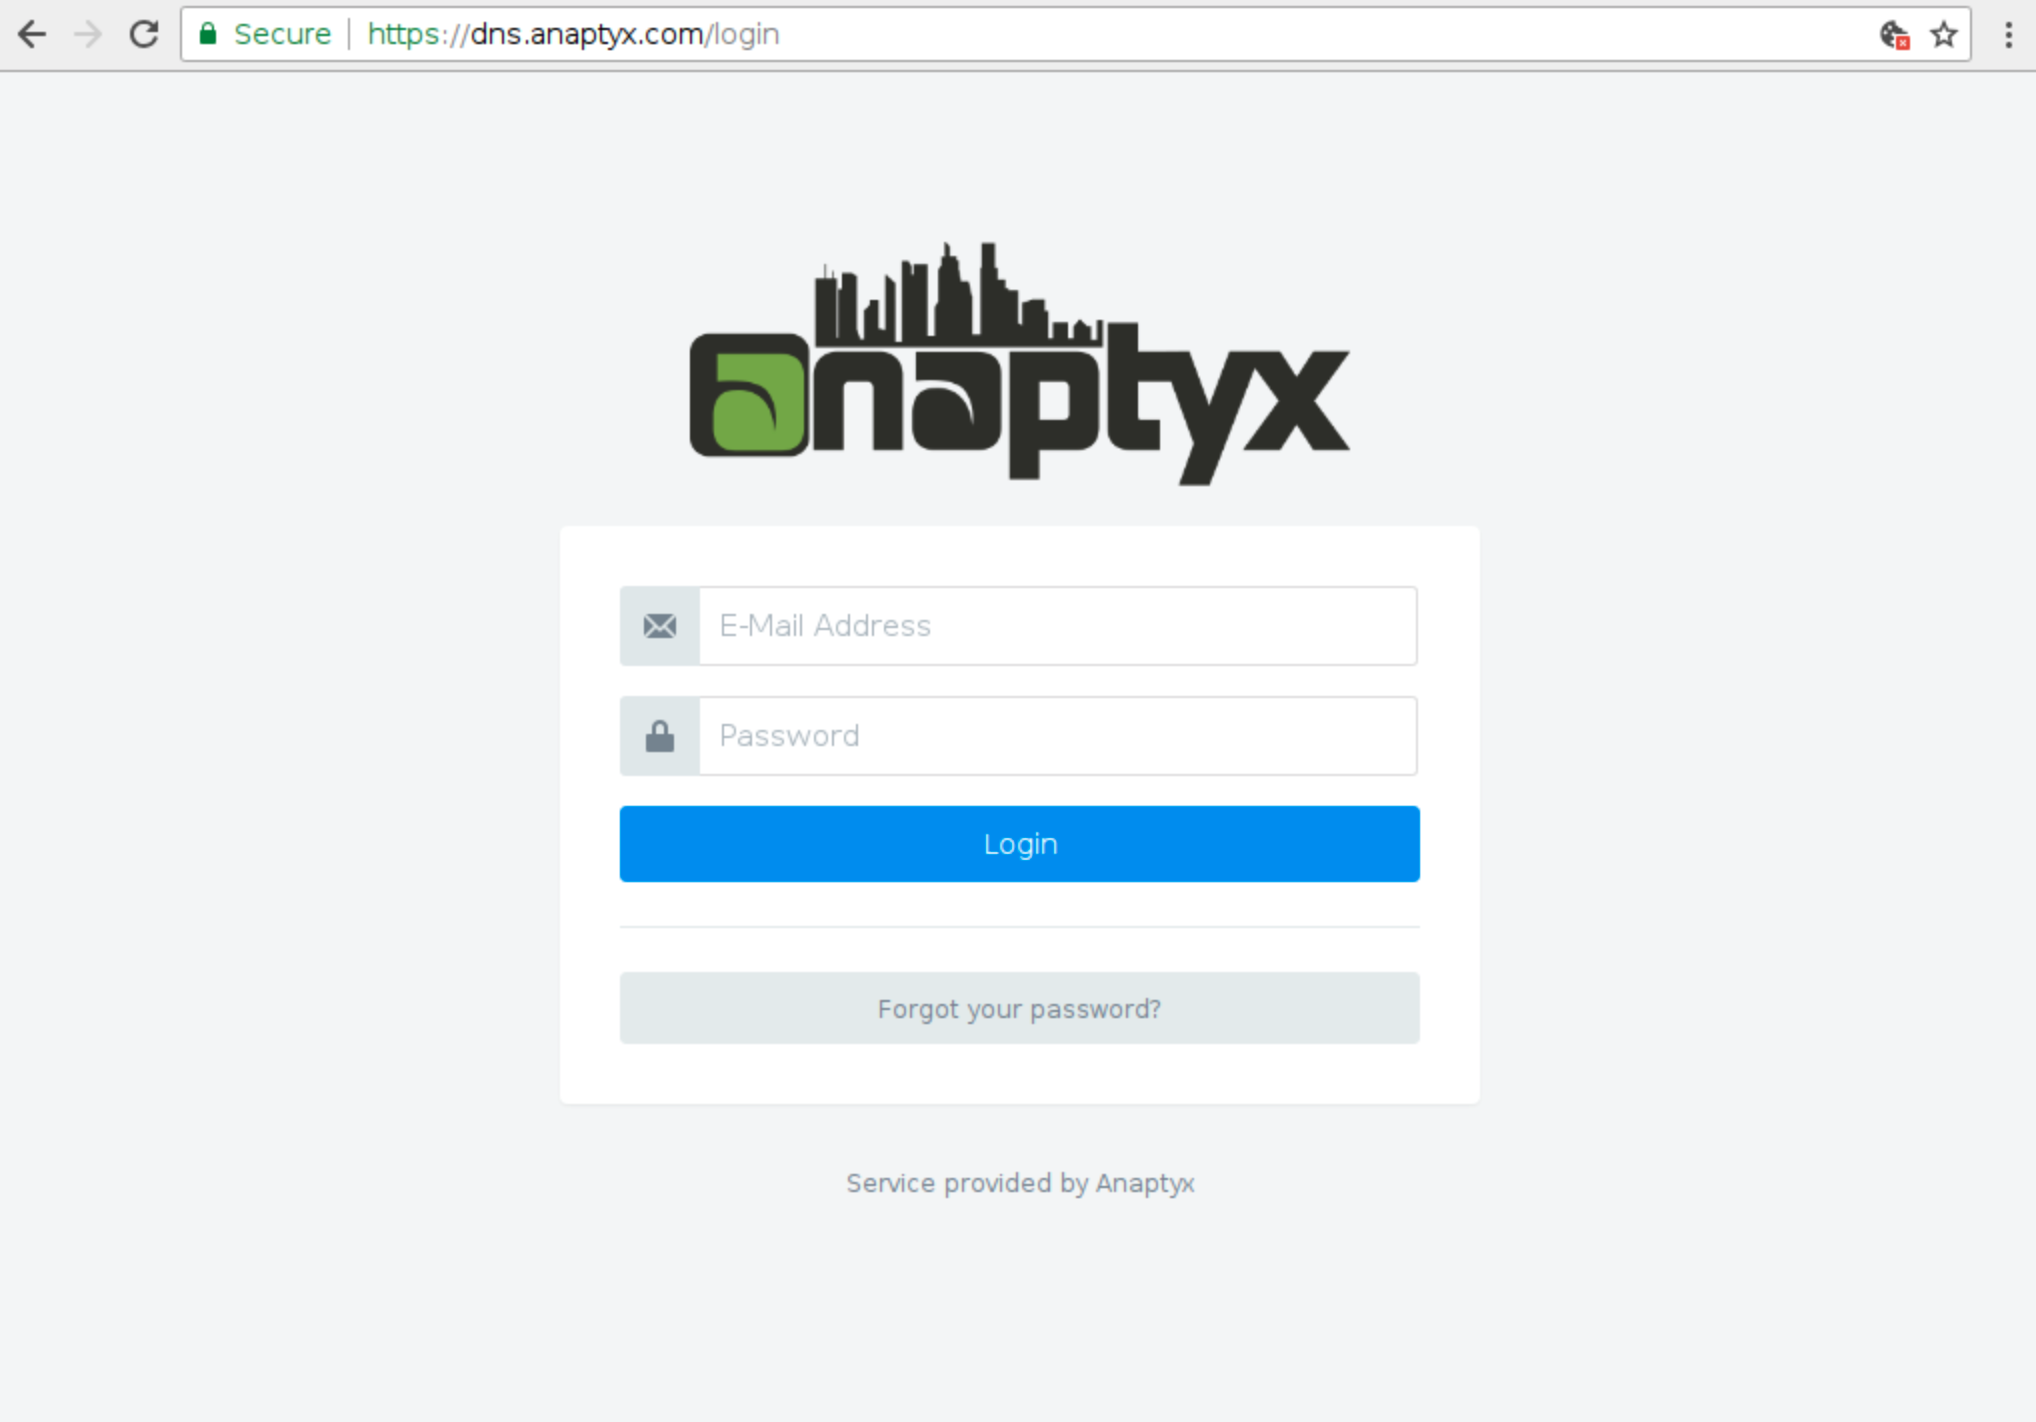Click the lock icon beside Password field
The image size is (2036, 1422).
660,736
